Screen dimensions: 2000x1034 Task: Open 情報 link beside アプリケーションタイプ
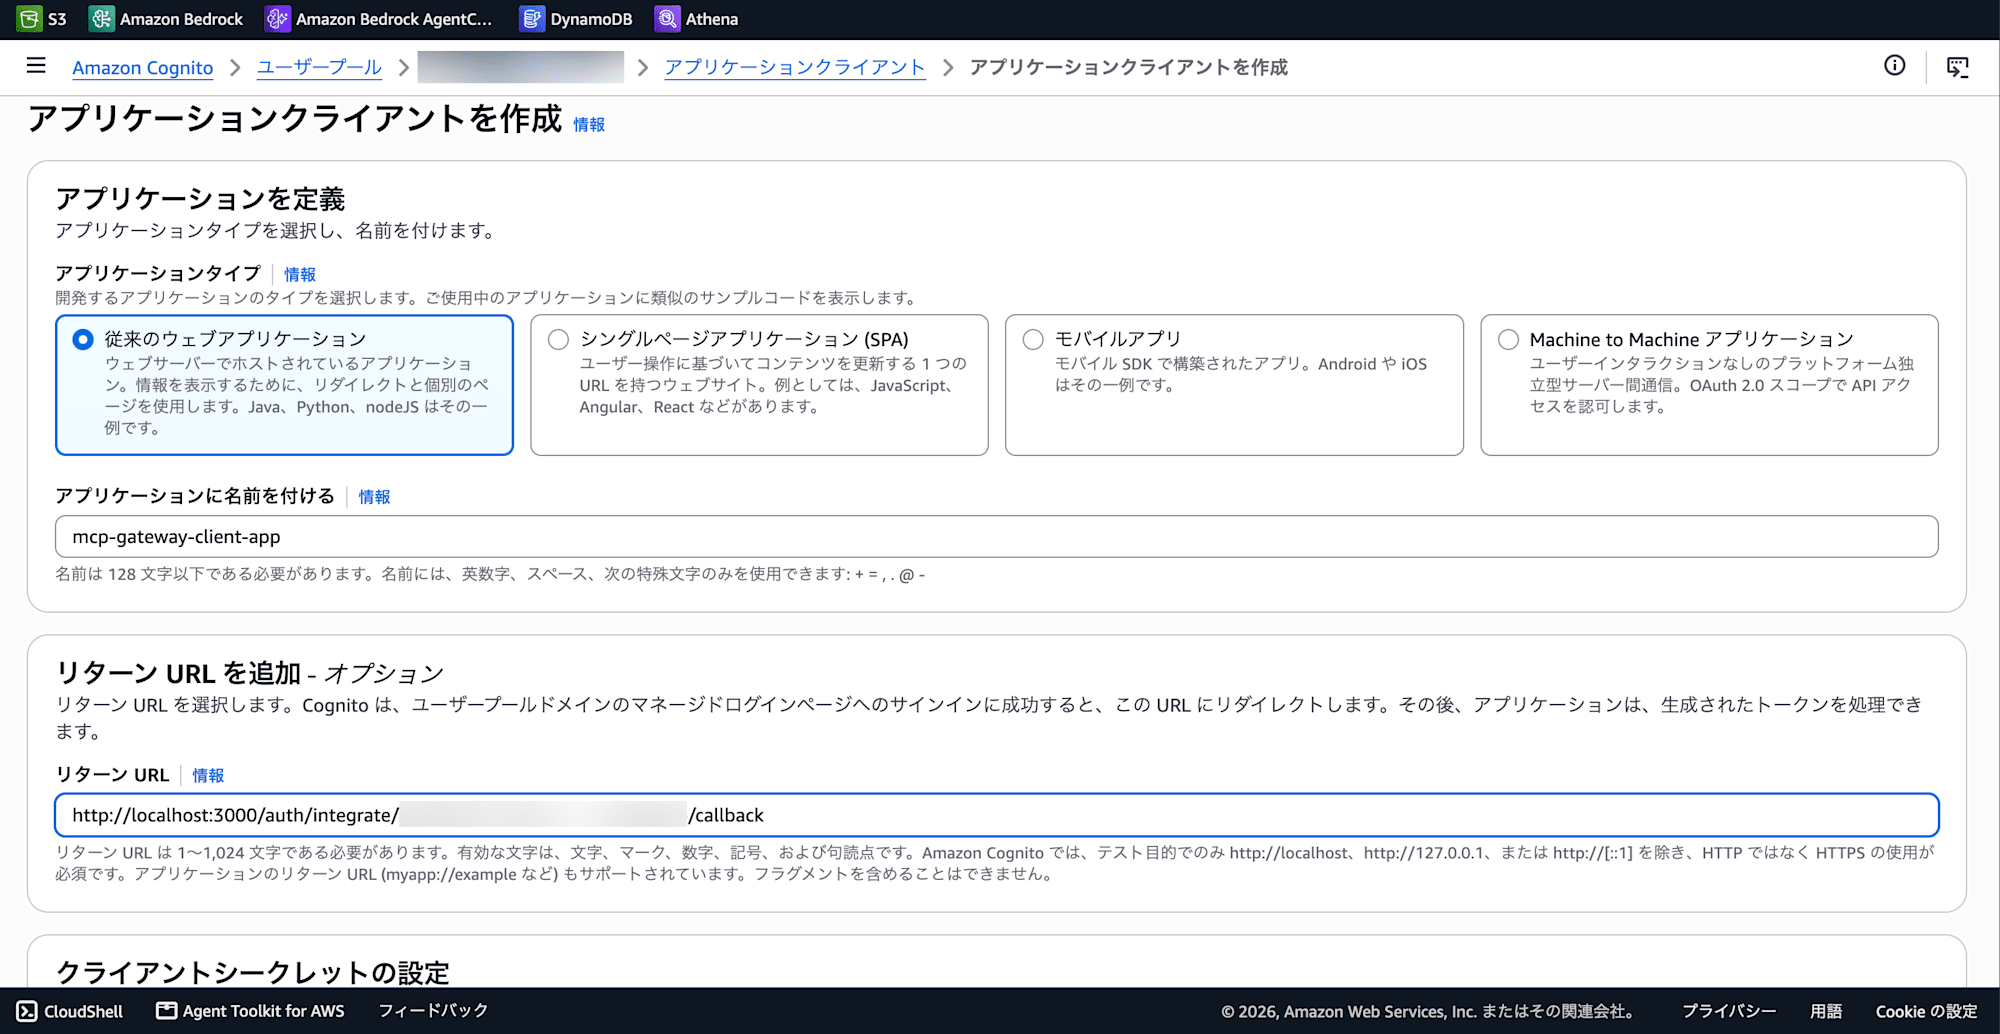click(x=300, y=274)
